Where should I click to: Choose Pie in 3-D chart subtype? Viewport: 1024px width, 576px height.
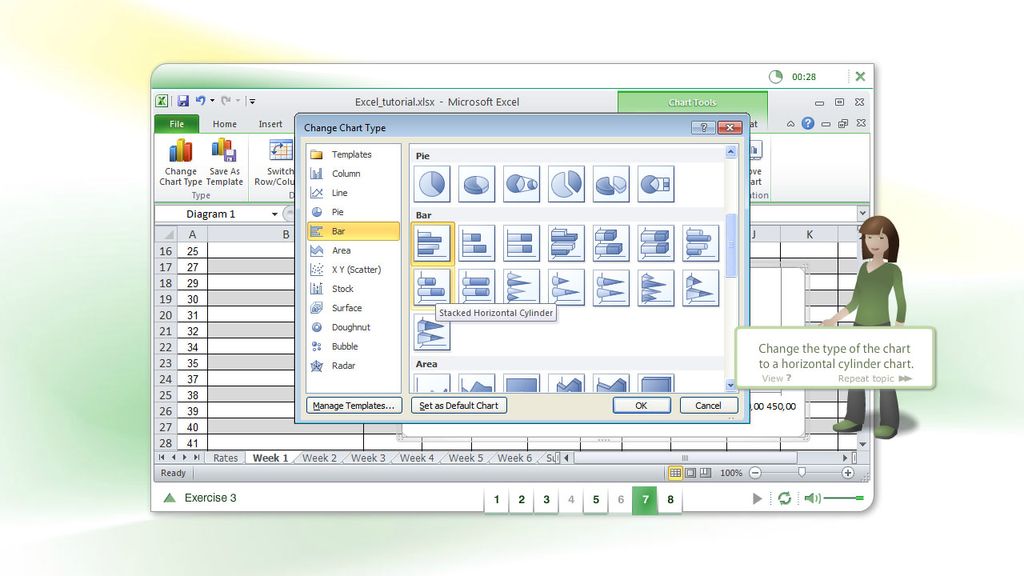pyautogui.click(x=477, y=184)
